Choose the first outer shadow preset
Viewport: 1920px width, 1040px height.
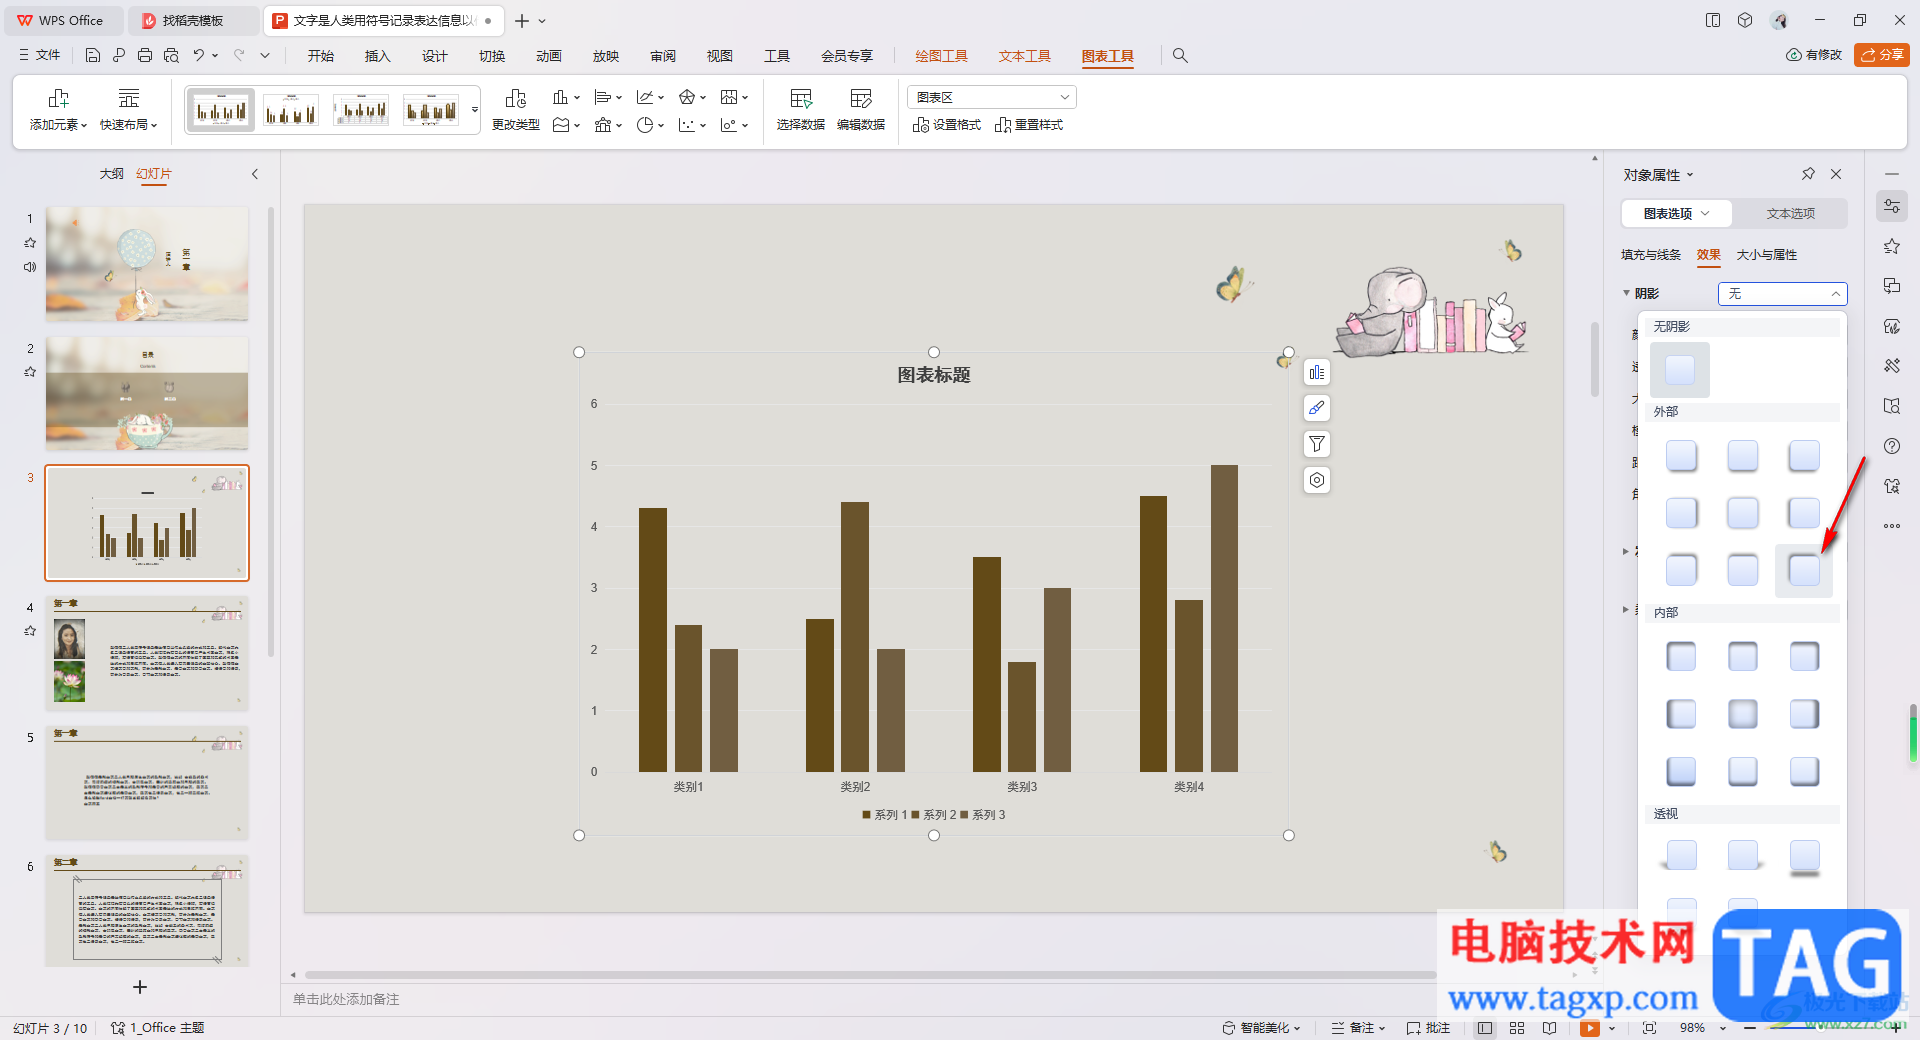coord(1681,456)
